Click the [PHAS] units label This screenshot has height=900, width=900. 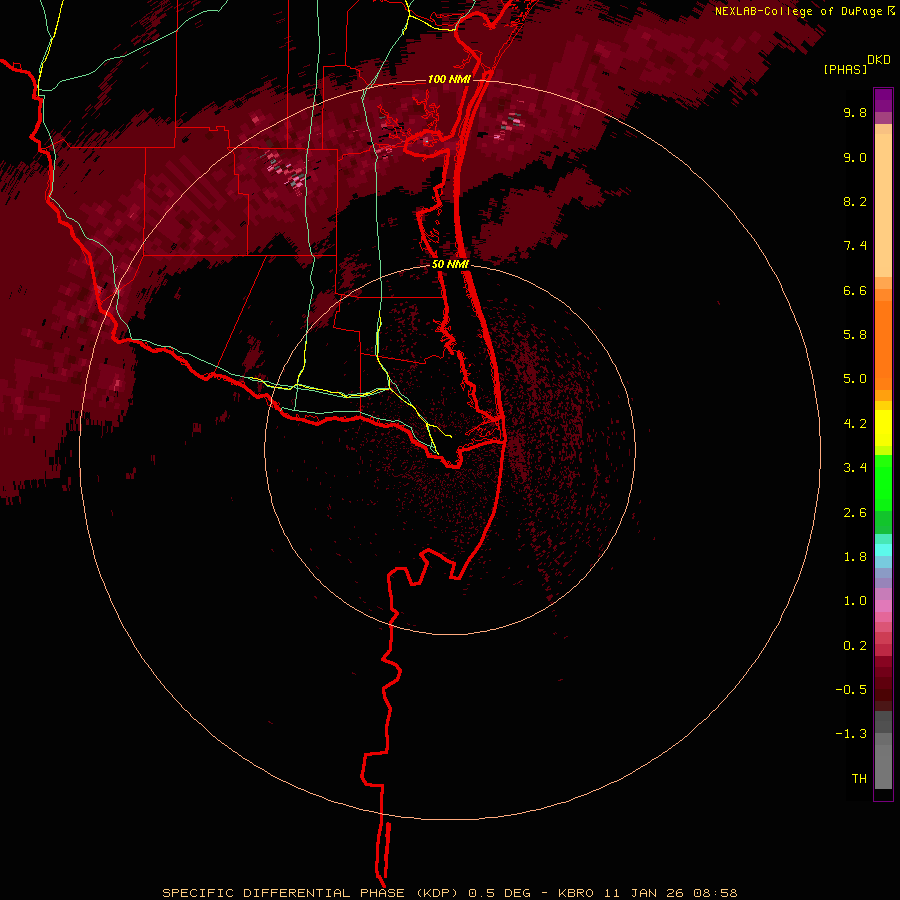845,70
